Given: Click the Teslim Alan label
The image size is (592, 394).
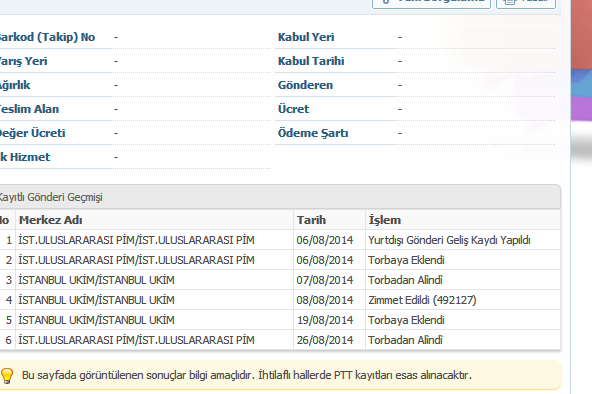Looking at the screenshot, I should tap(29, 109).
